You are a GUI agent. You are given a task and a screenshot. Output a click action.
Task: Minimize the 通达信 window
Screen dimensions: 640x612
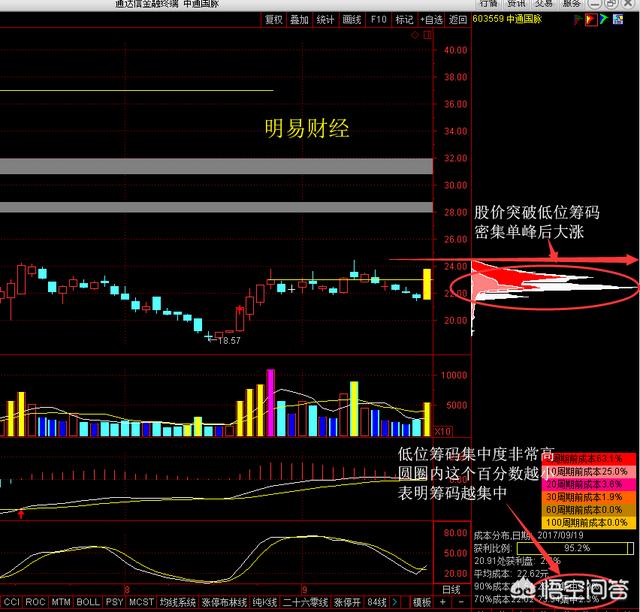(595, 3)
